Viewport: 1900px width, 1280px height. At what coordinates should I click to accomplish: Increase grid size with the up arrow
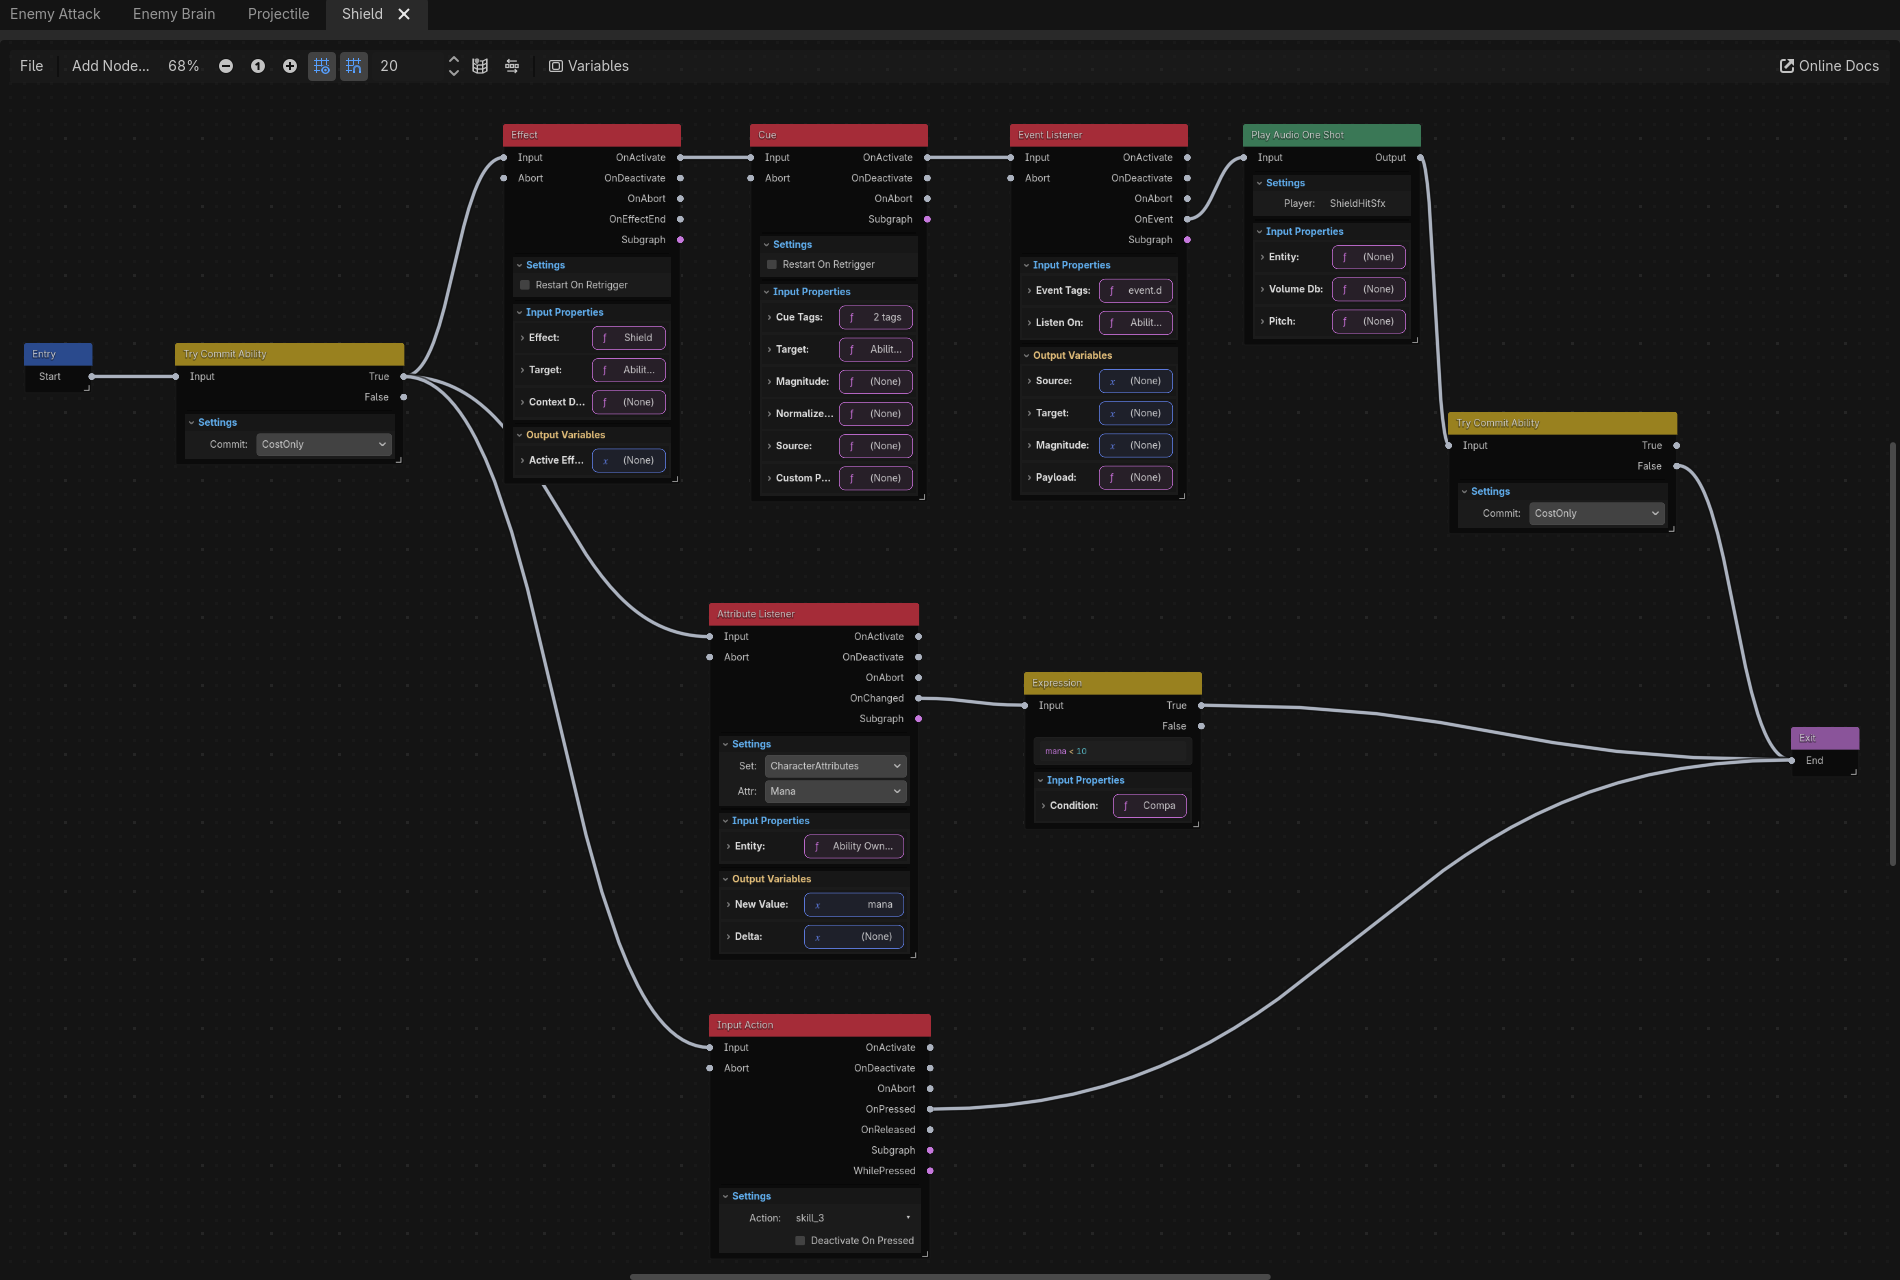pos(454,60)
